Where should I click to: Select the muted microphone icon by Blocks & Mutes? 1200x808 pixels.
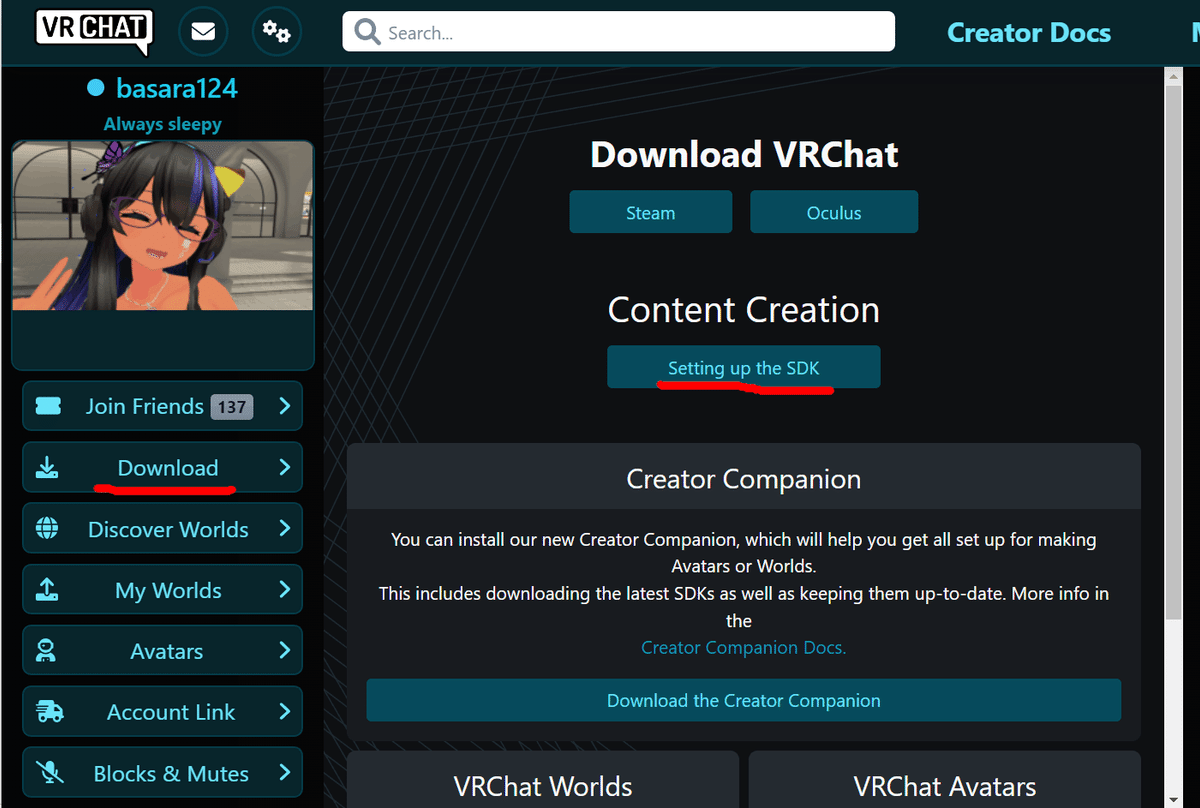click(48, 772)
